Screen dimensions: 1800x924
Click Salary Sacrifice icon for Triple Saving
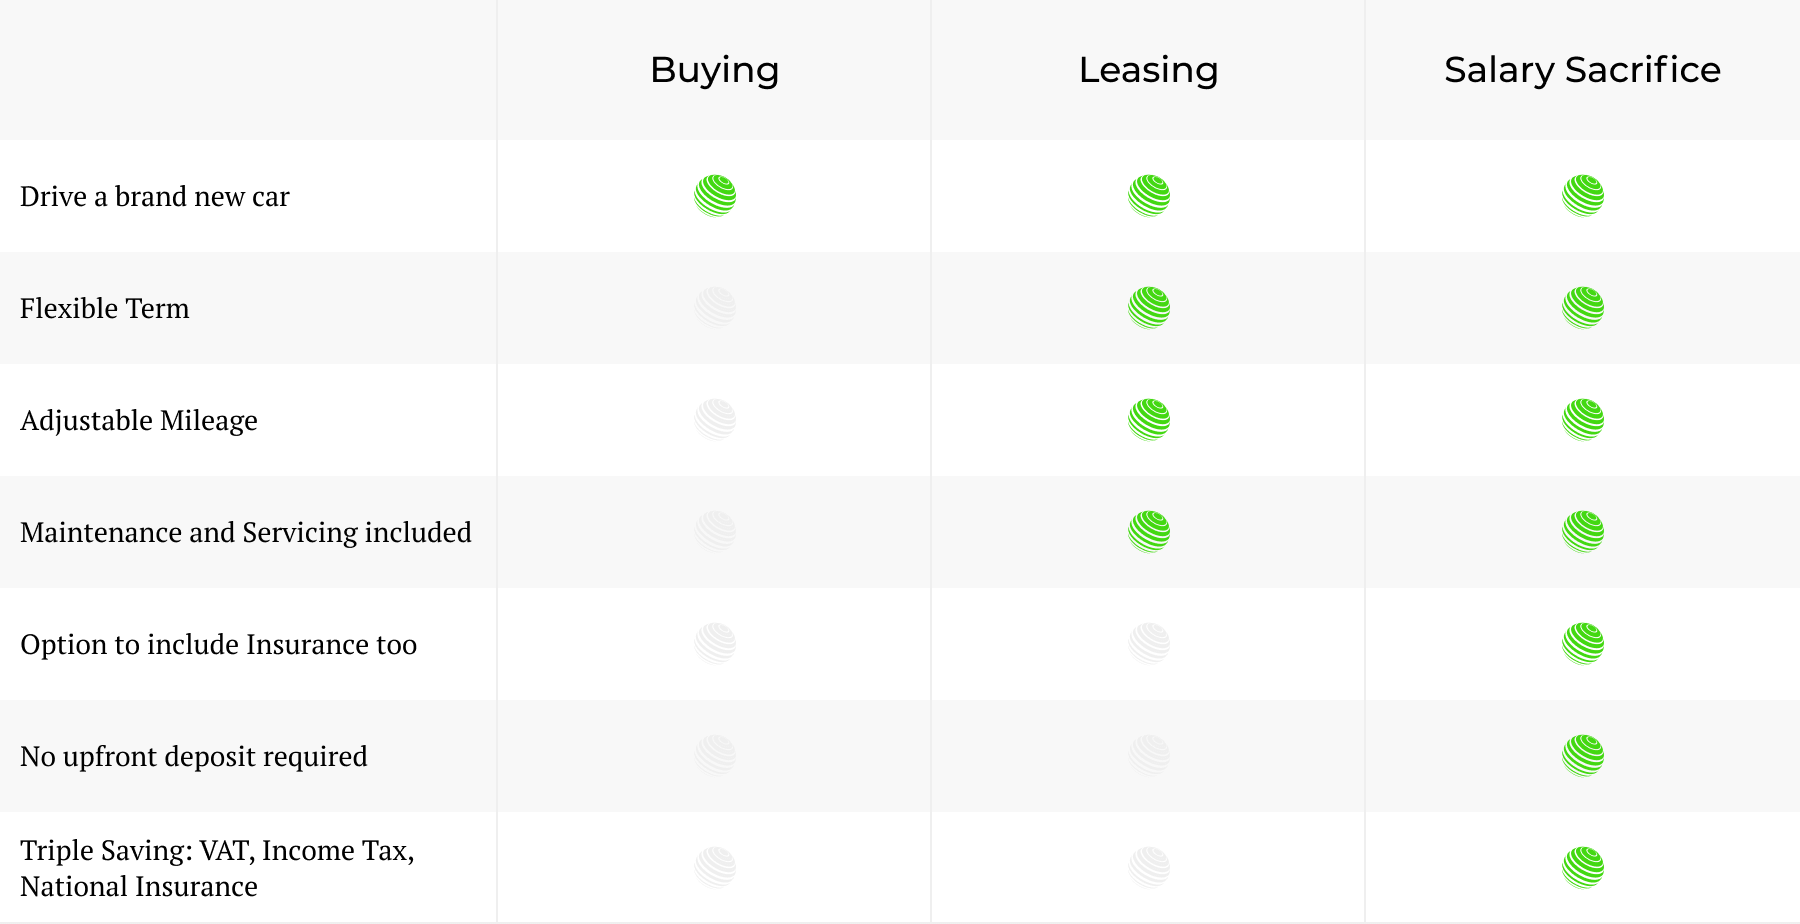1583,868
